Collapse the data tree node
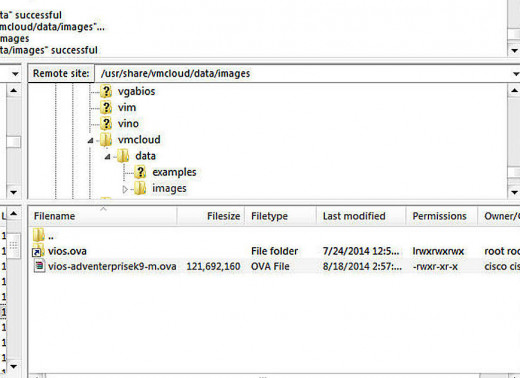This screenshot has height=378, width=520. click(x=107, y=156)
